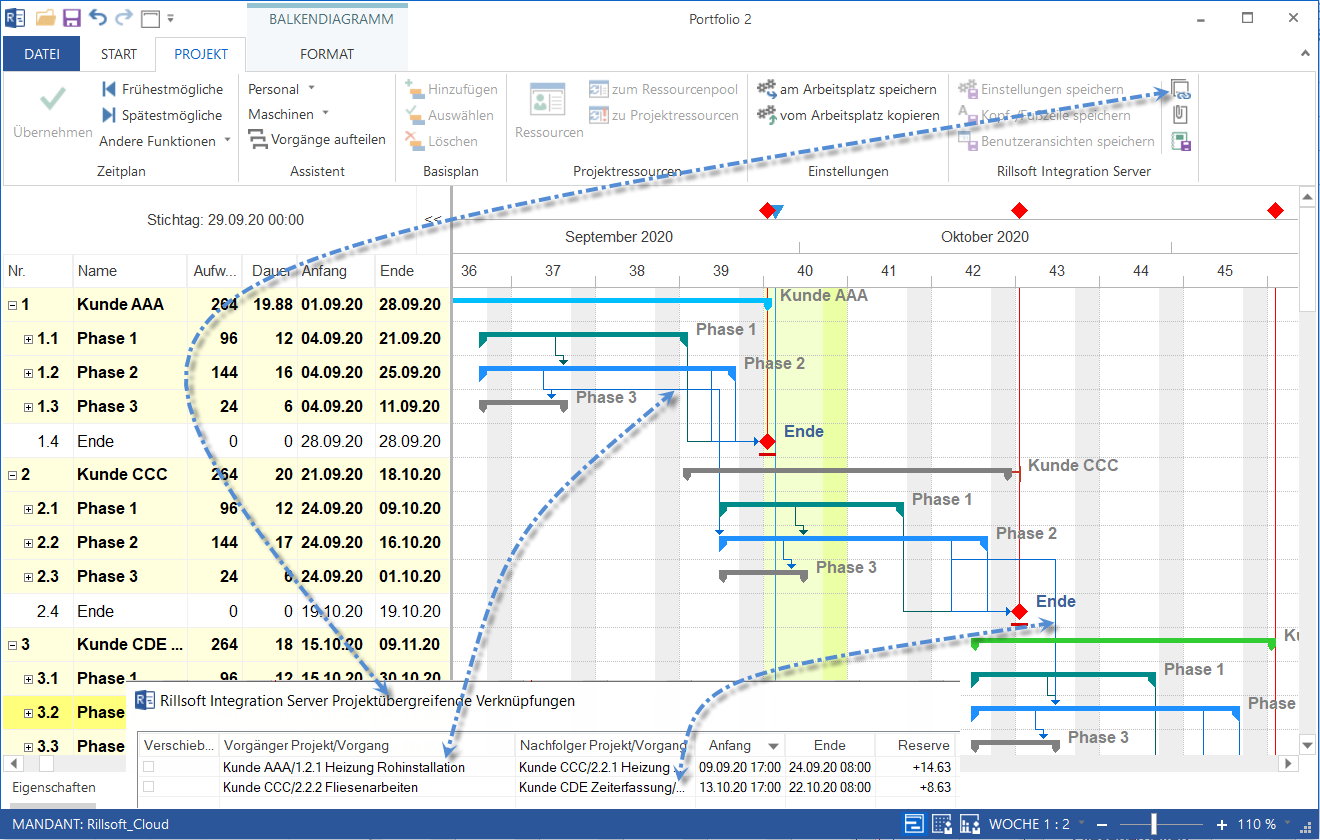The width and height of the screenshot is (1320, 840).
Task: Sort by the Anfang column header
Action: (x=335, y=271)
